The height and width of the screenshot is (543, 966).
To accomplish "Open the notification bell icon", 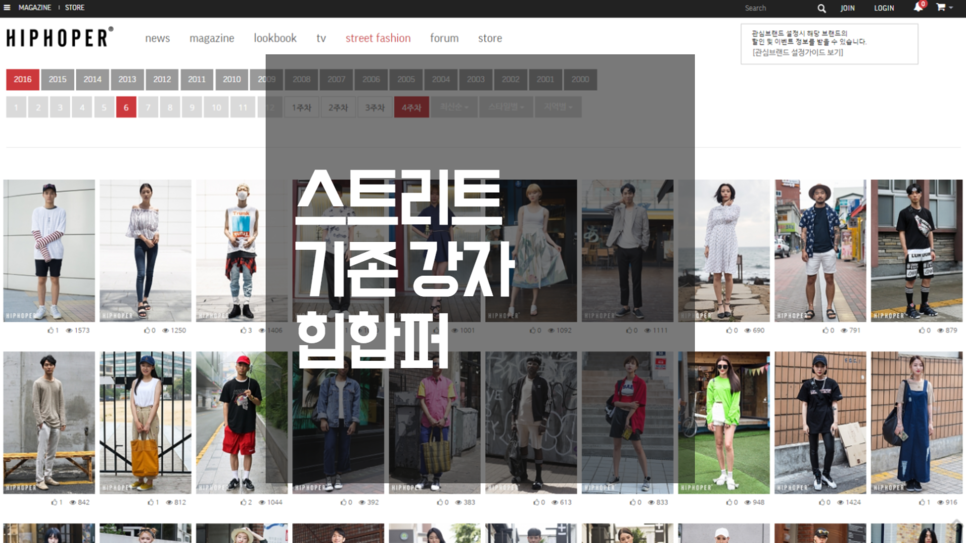I will click(x=918, y=7).
